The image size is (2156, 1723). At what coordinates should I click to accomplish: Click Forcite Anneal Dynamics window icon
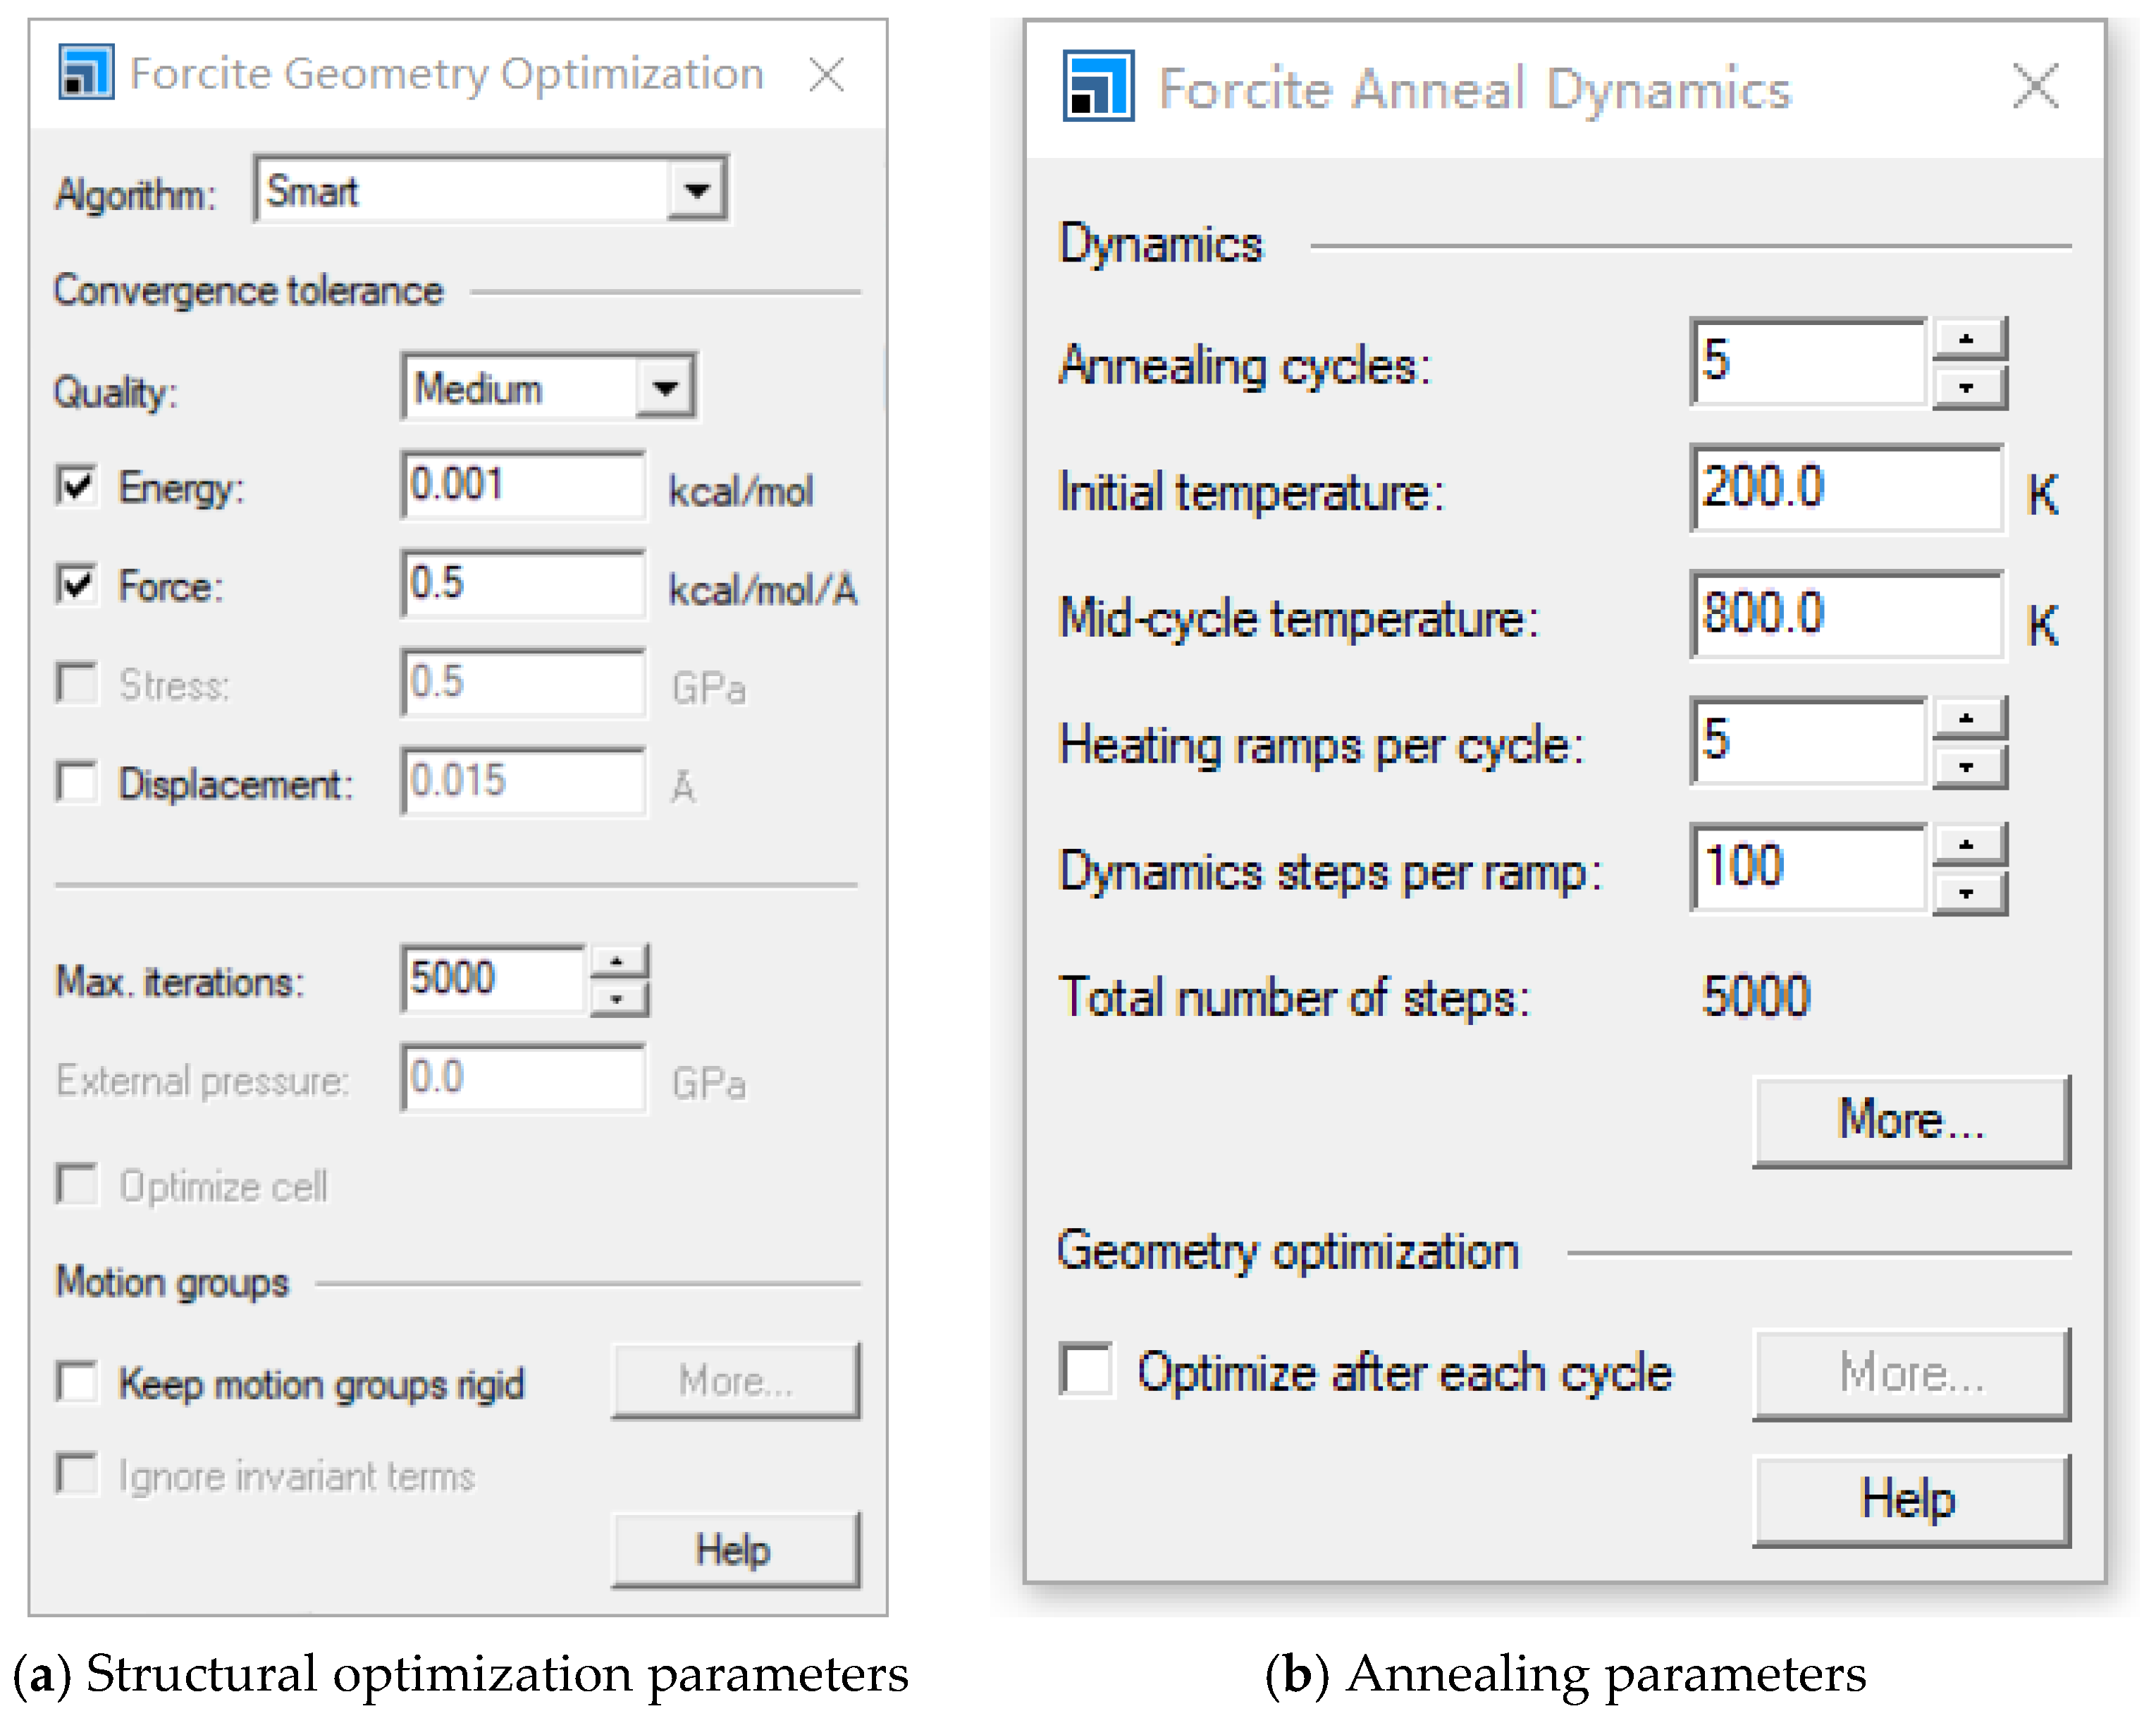coord(1098,86)
